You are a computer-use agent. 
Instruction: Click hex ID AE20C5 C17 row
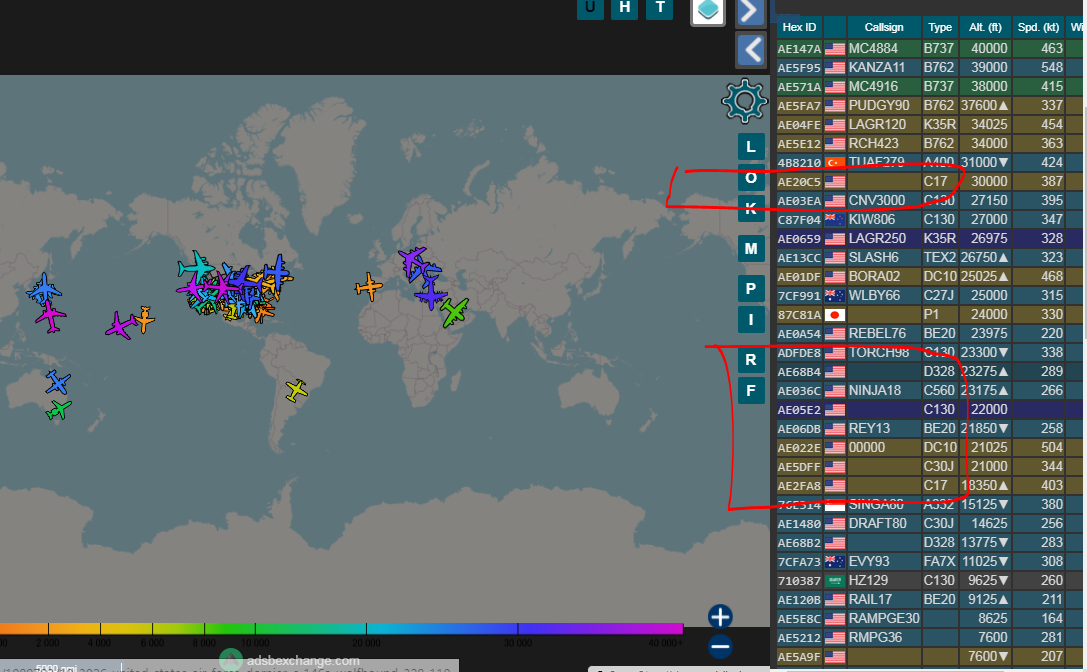coord(799,182)
